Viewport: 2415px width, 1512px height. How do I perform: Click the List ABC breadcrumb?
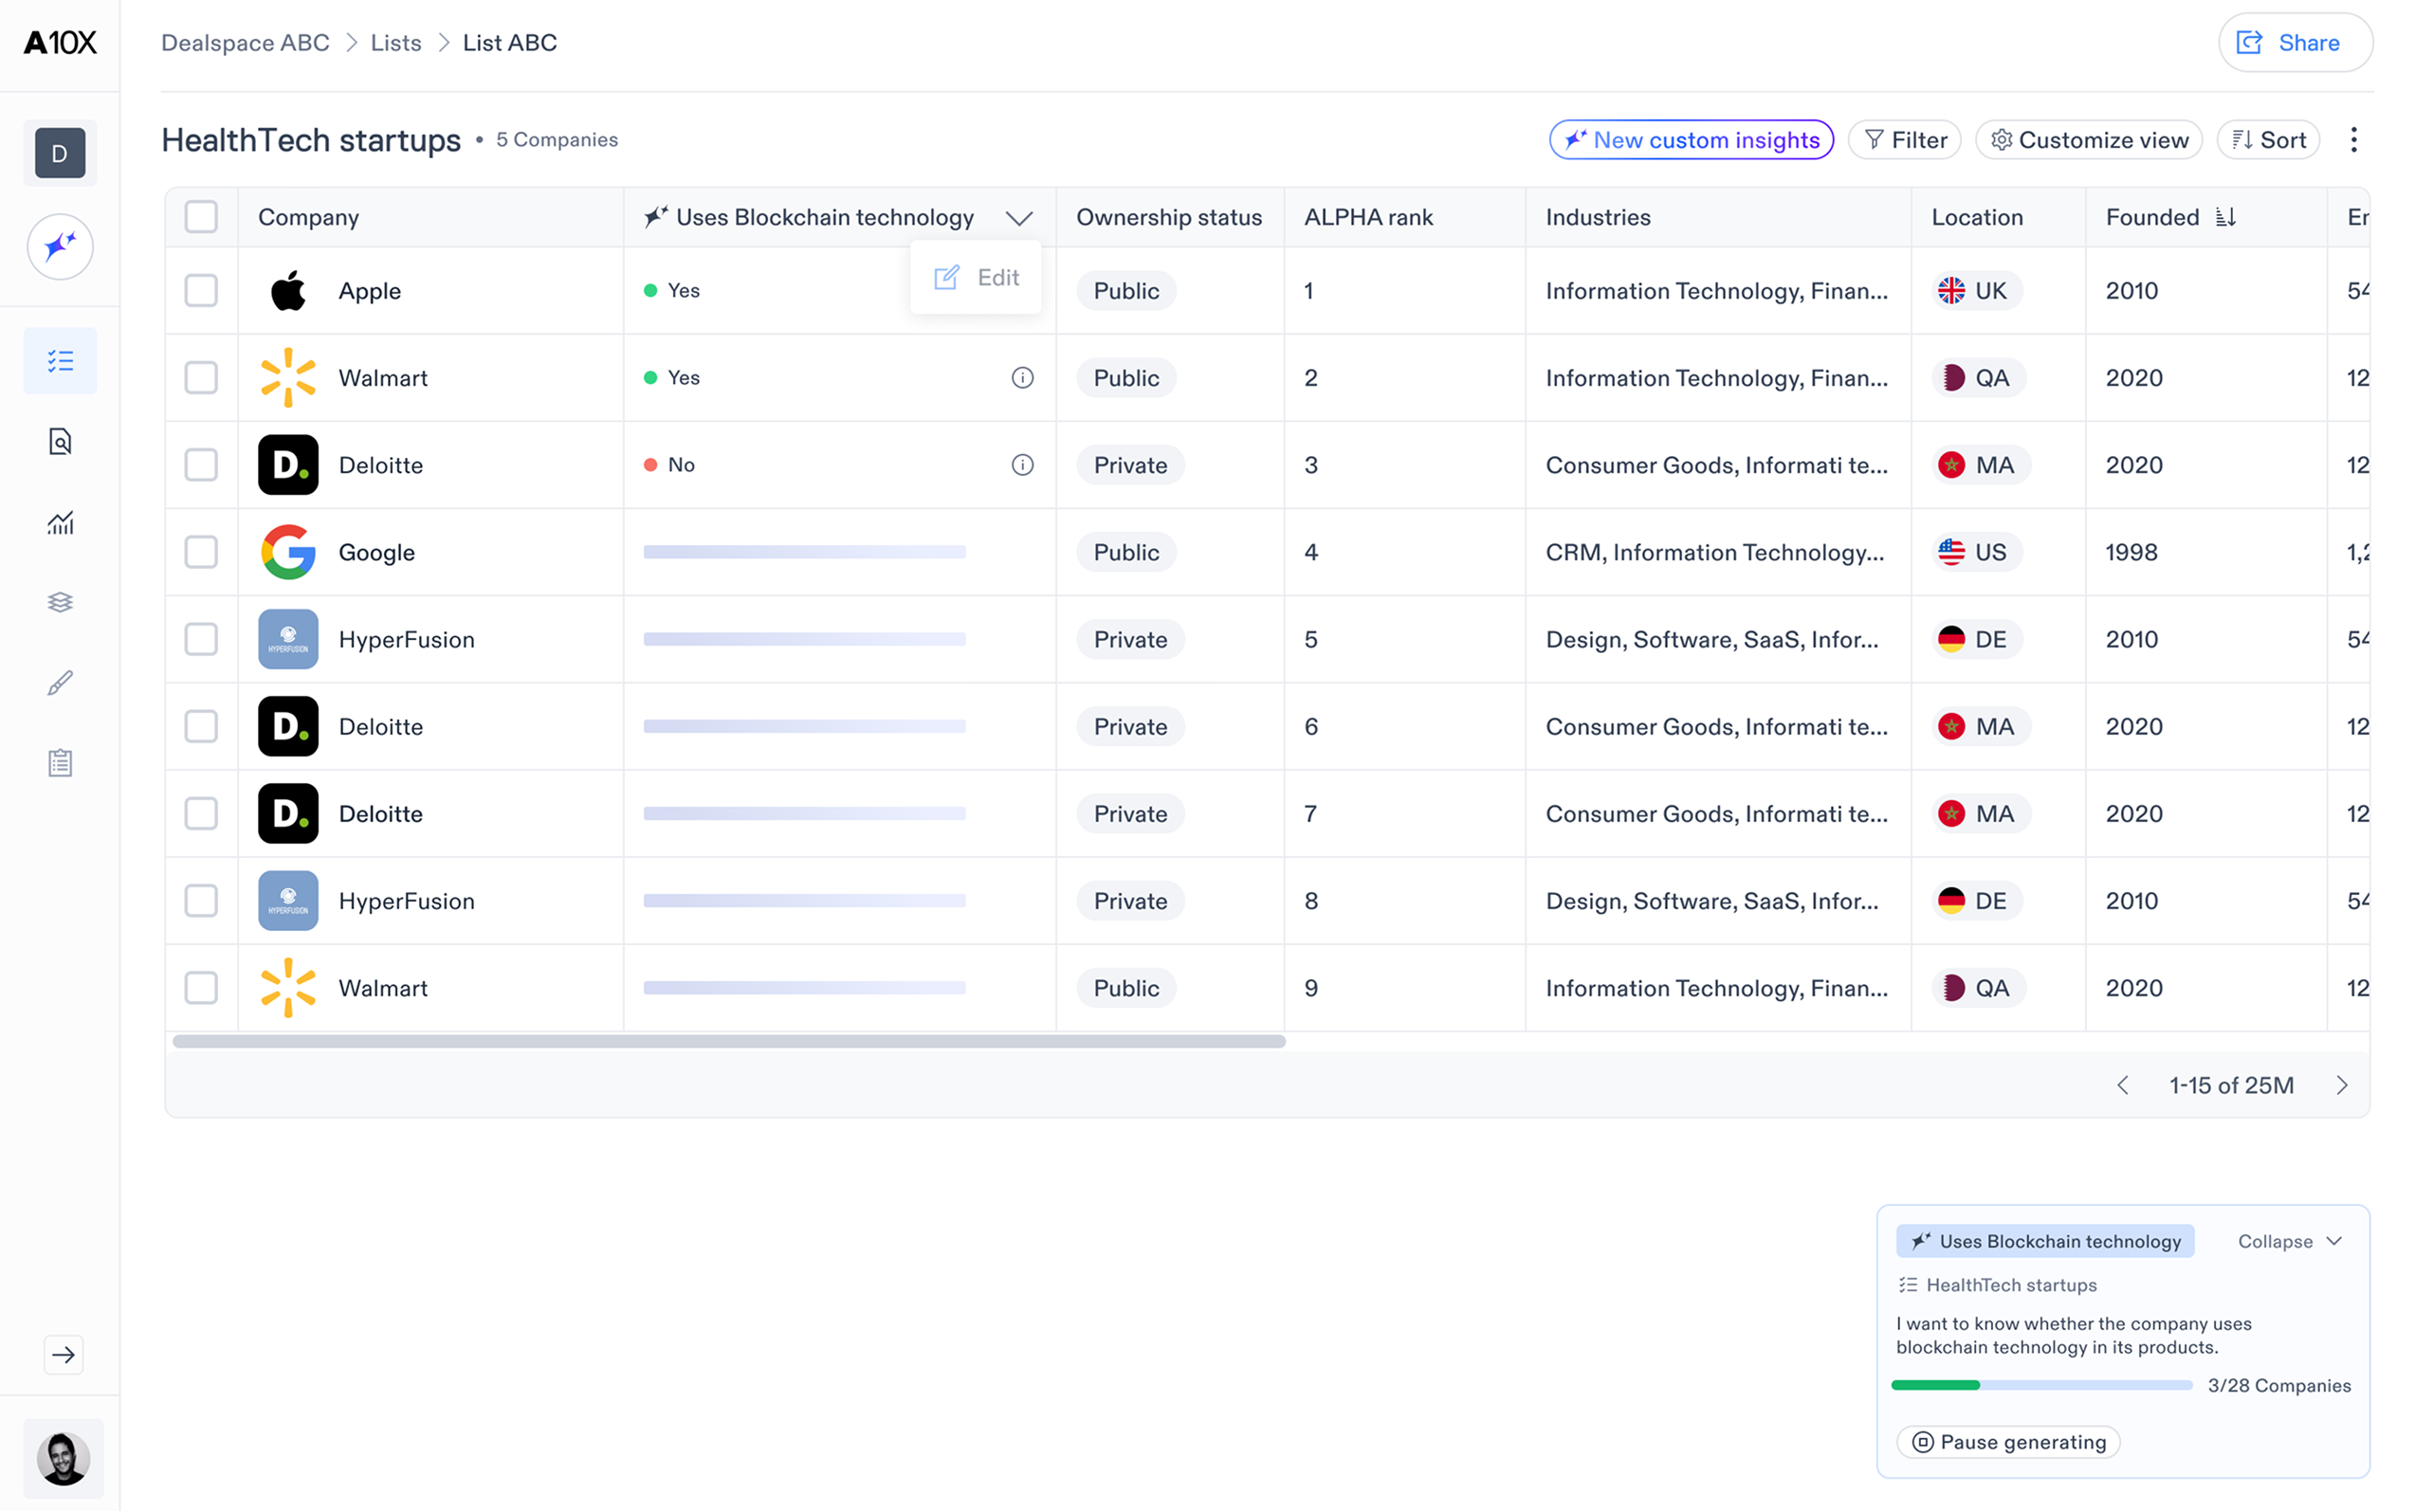point(510,42)
